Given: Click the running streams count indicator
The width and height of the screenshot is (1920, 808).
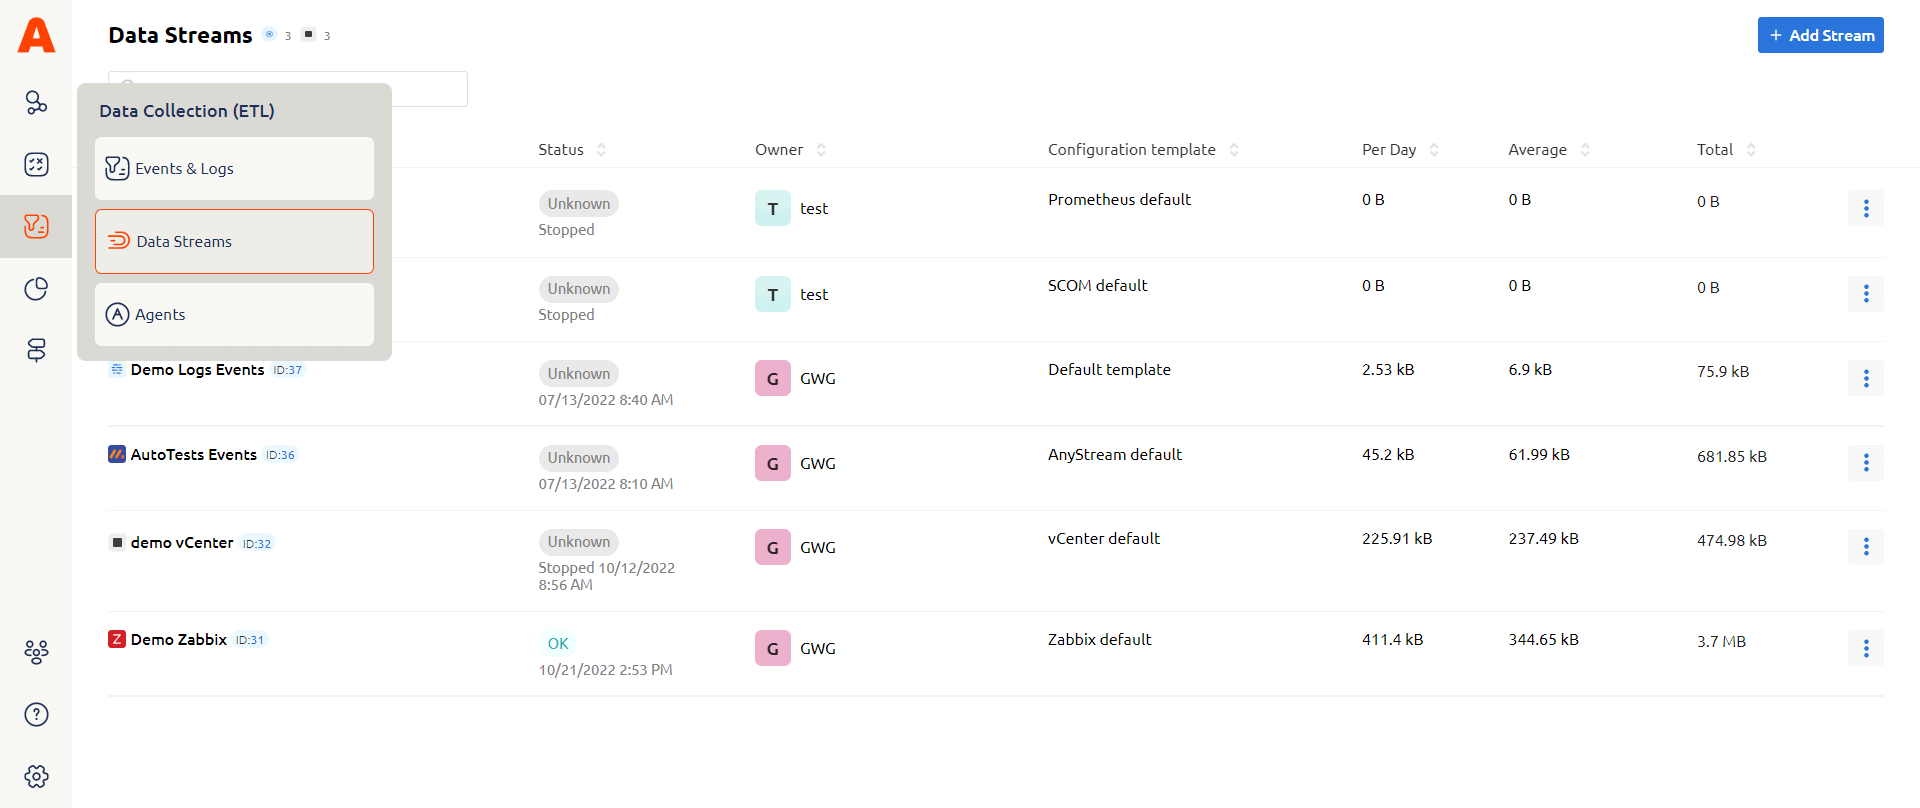Looking at the screenshot, I should coord(278,35).
